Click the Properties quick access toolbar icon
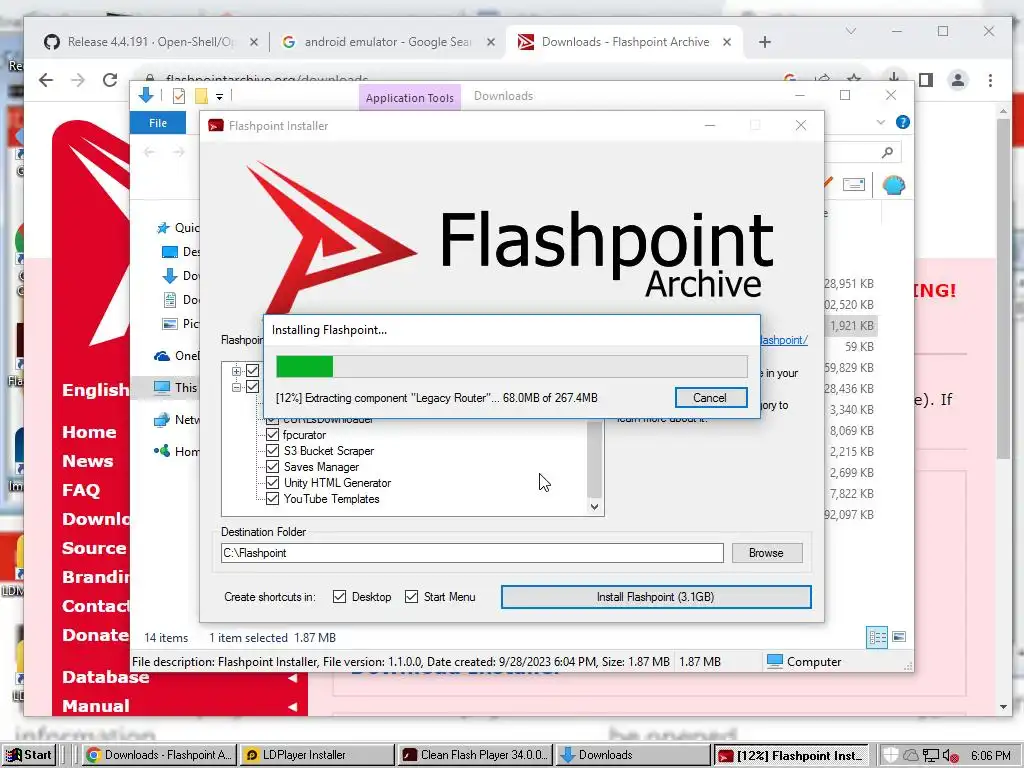1024x768 pixels. [x=178, y=96]
